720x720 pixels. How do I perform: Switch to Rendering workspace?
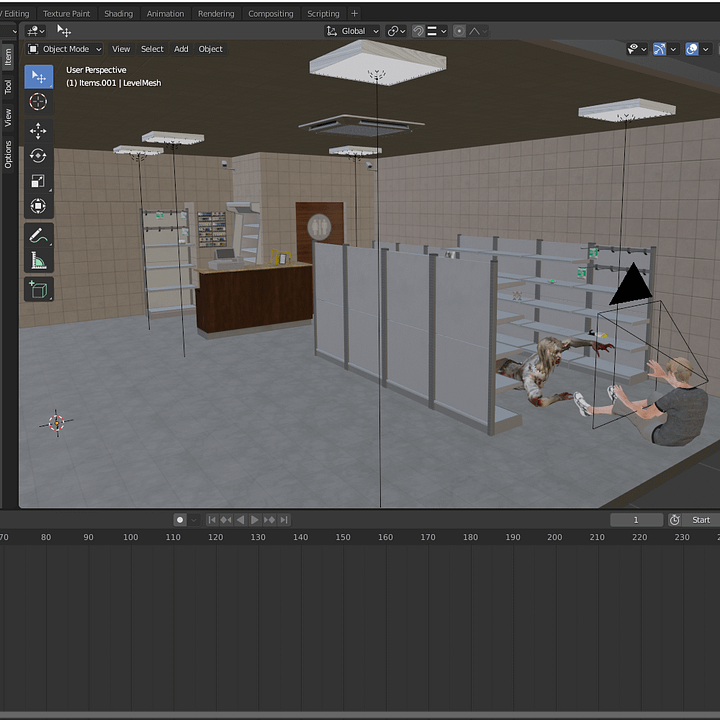[216, 14]
